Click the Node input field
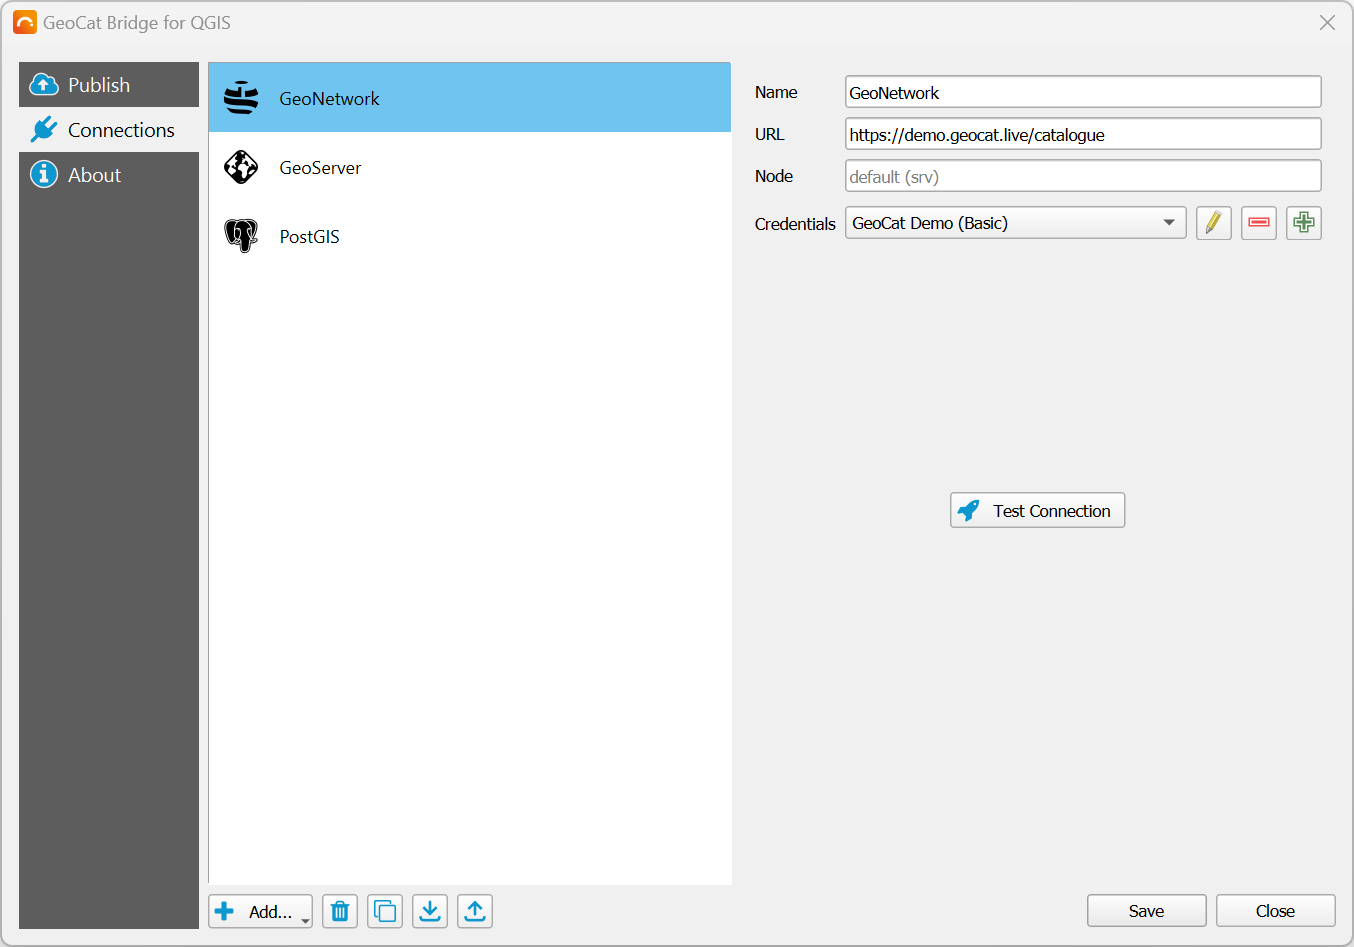The image size is (1354, 947). pos(1082,176)
